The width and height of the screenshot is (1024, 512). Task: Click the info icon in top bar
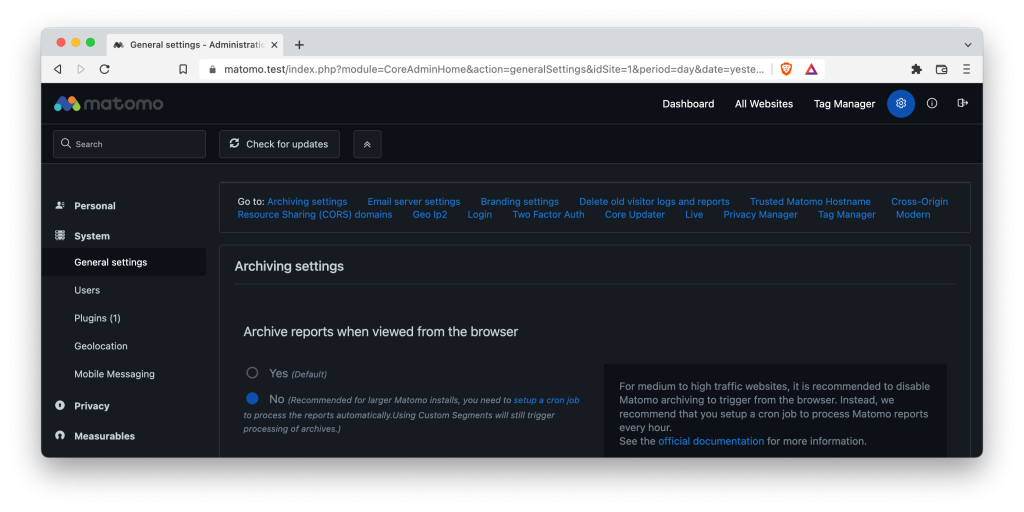point(932,104)
